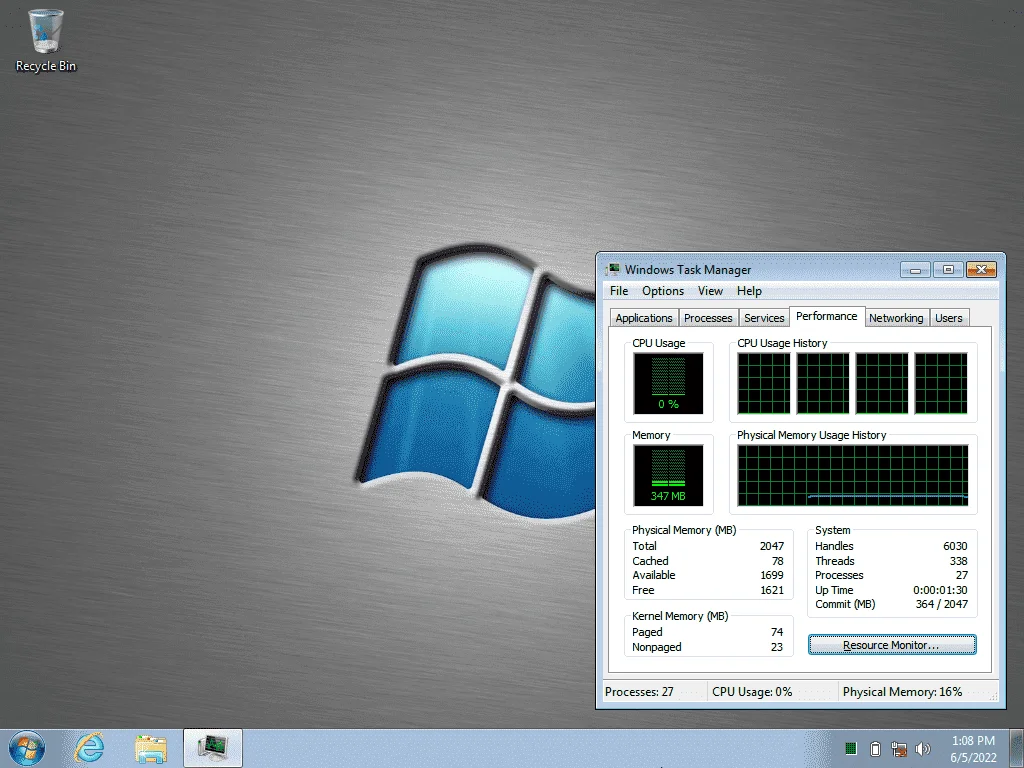Open Windows Explorer folder icon in taskbar

point(151,748)
